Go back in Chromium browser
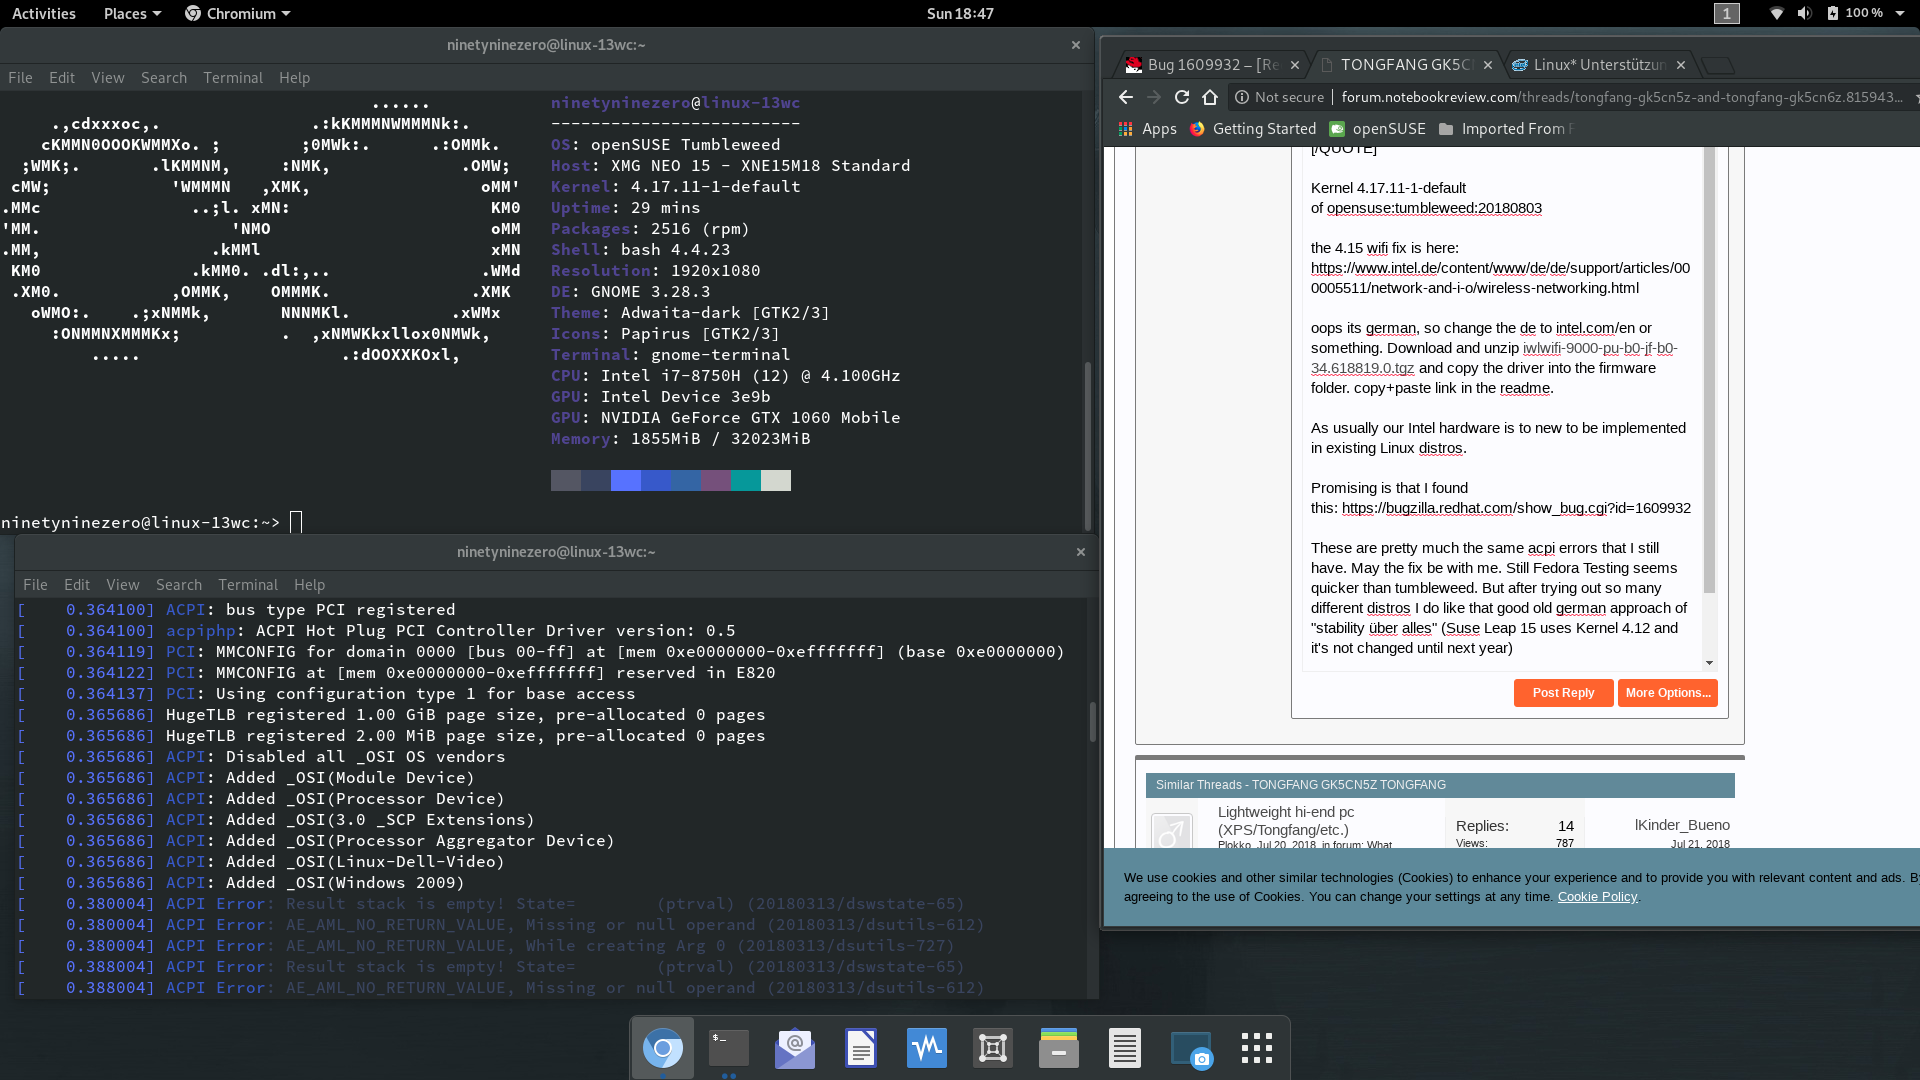Viewport: 1920px width, 1080px height. 1126,97
